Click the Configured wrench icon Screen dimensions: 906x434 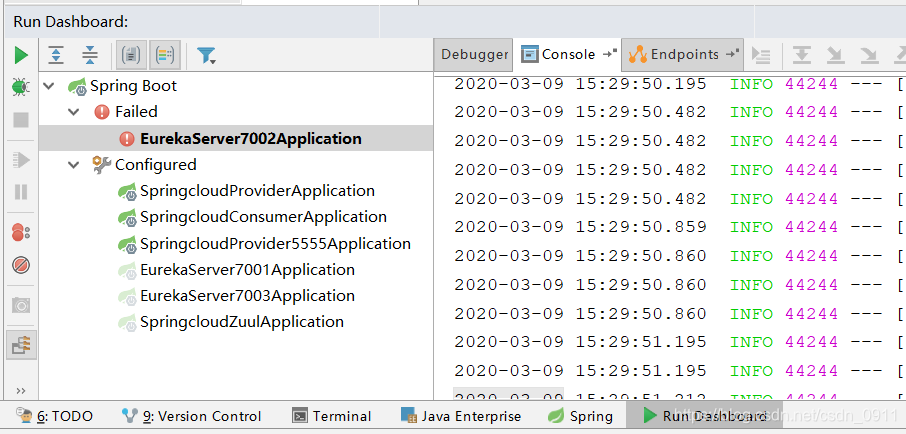[x=102, y=165]
